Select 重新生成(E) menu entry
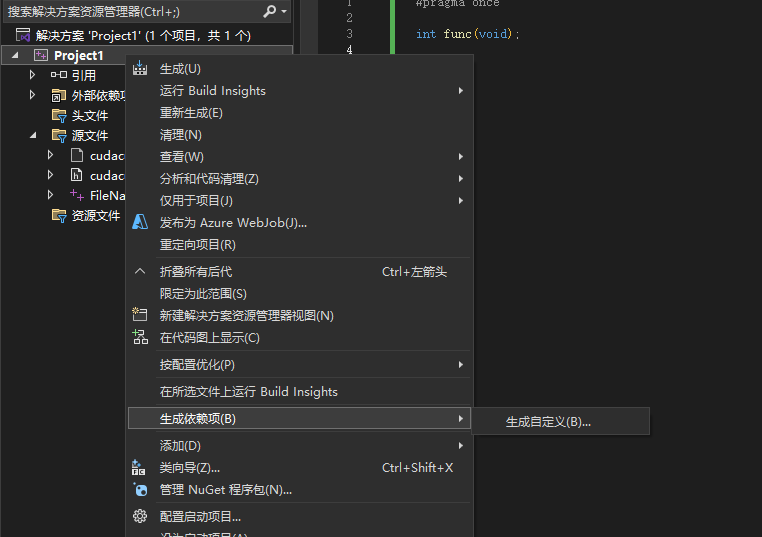This screenshot has width=762, height=537. coord(299,113)
